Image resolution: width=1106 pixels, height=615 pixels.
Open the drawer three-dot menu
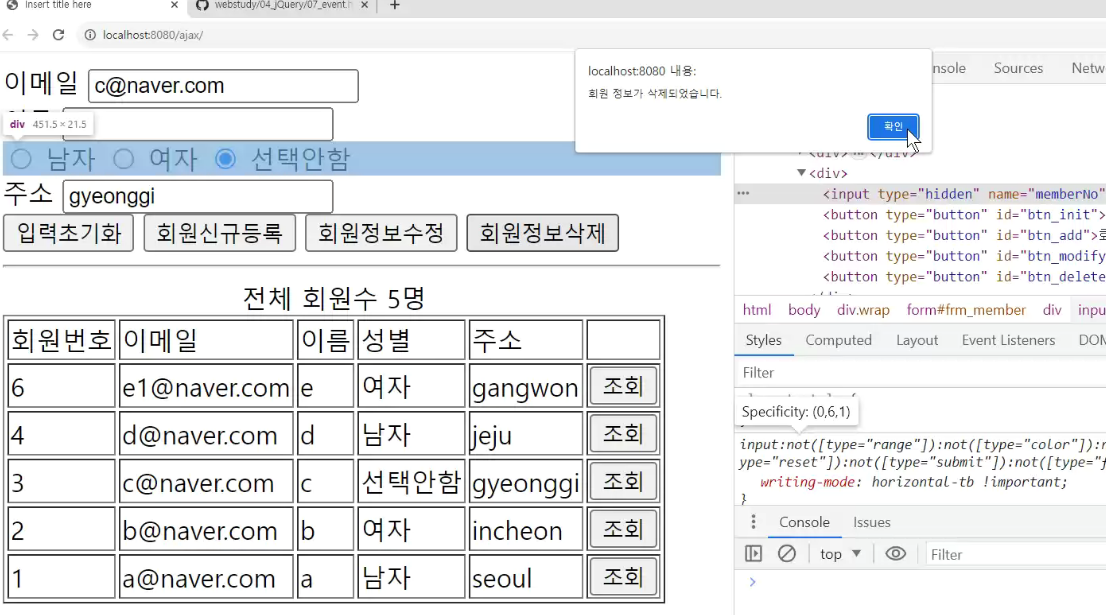(753, 522)
